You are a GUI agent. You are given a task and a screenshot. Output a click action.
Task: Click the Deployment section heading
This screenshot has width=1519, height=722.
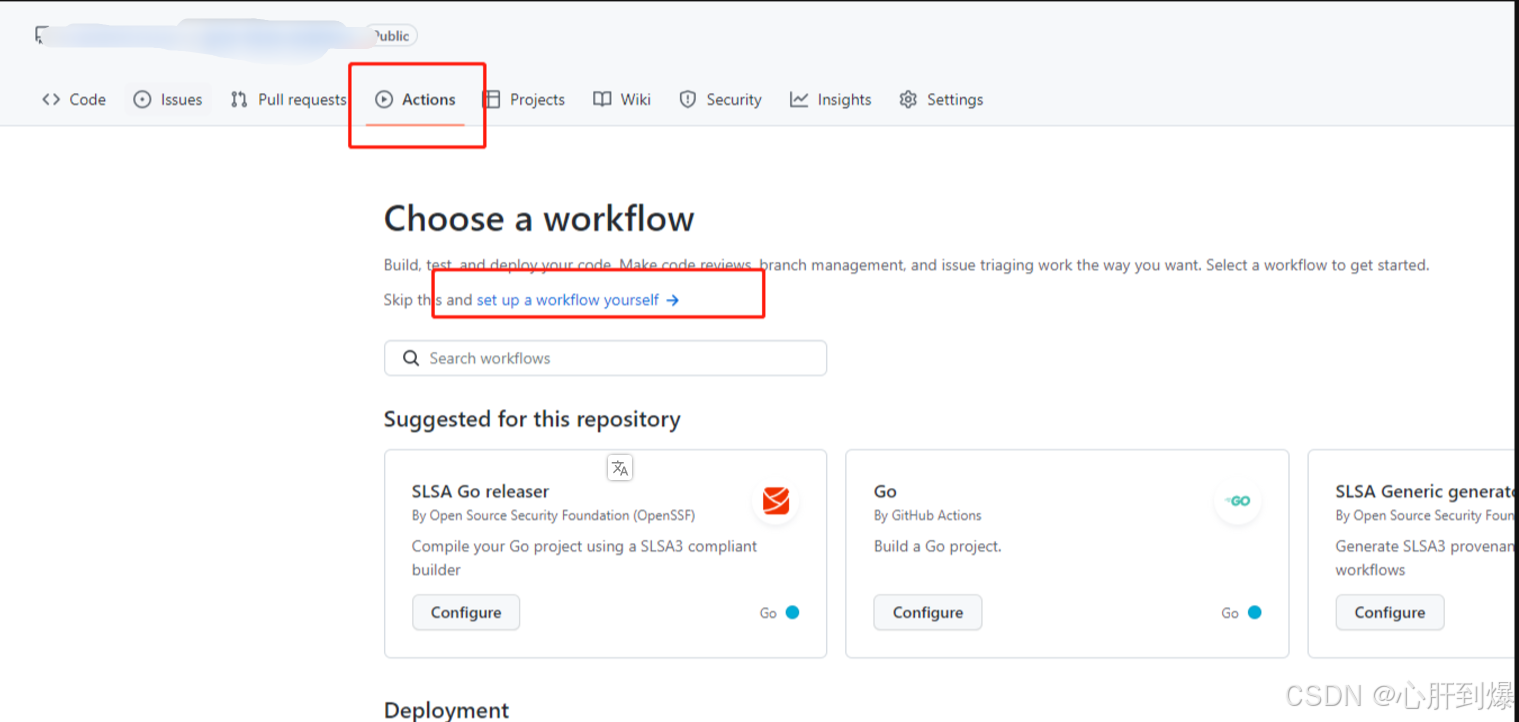pos(446,710)
